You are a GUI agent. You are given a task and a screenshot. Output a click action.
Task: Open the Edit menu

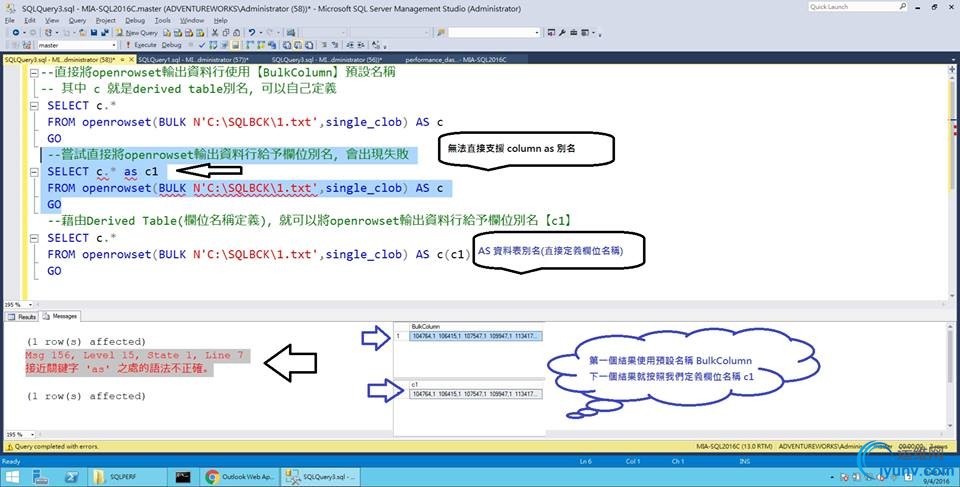(29, 20)
